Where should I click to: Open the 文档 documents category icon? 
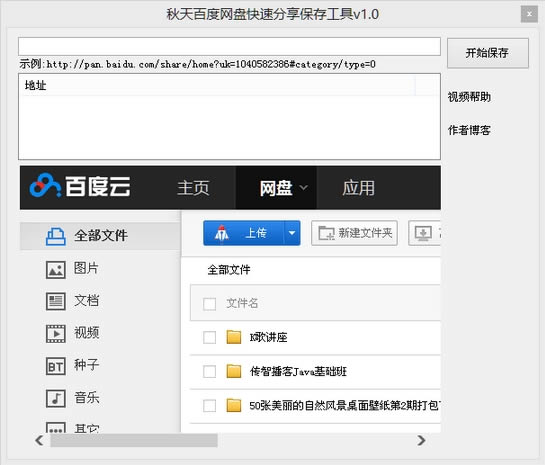[56, 301]
